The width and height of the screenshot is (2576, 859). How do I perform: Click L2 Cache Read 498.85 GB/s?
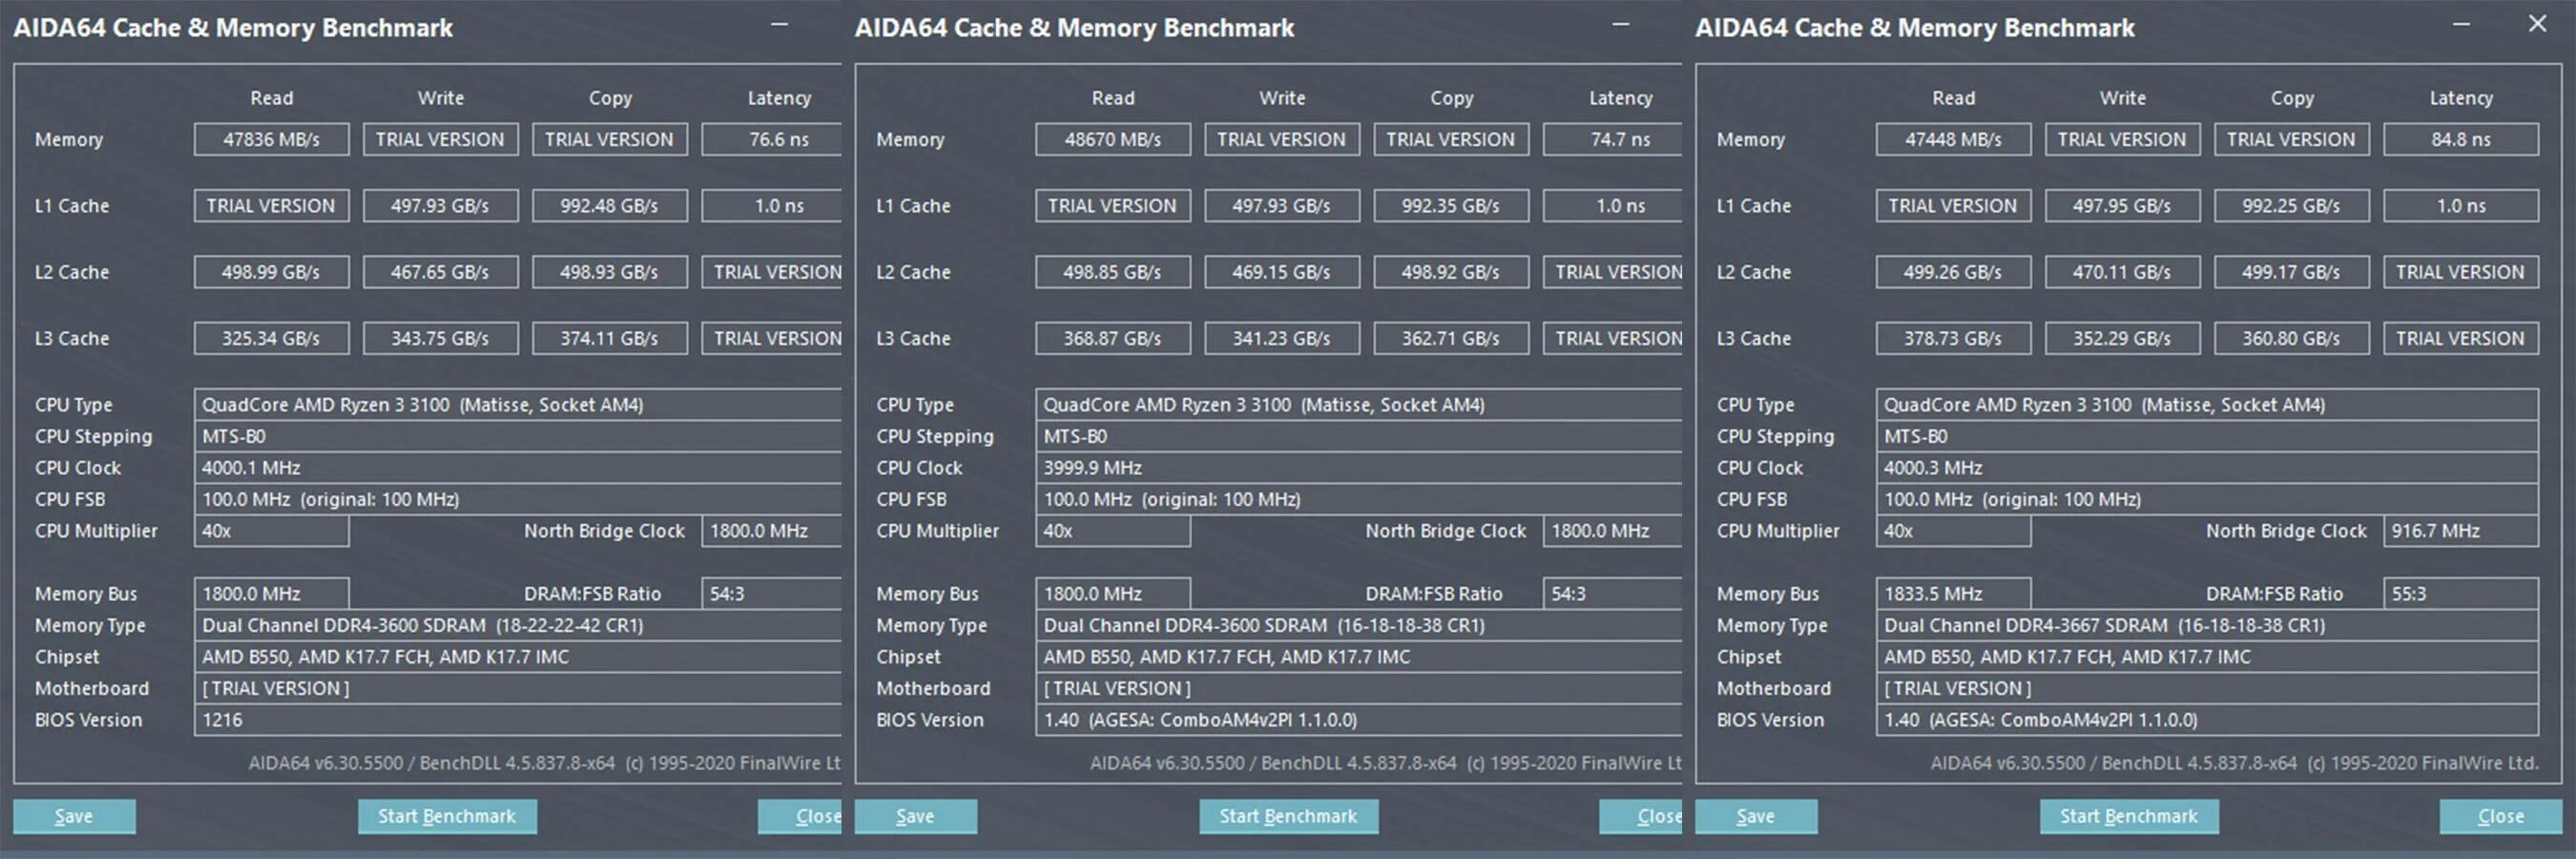click(1113, 271)
